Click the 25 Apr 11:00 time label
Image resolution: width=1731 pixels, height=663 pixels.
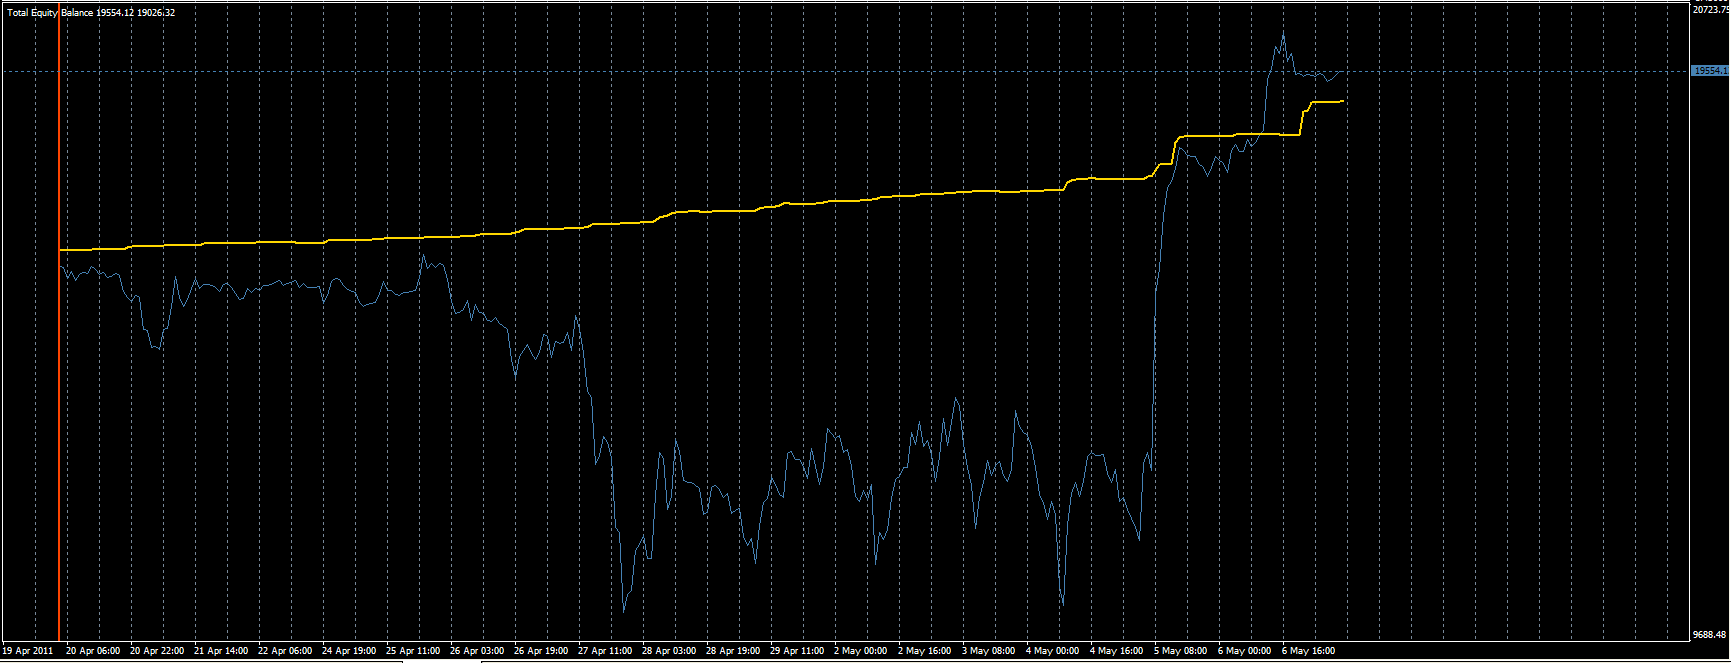413,651
